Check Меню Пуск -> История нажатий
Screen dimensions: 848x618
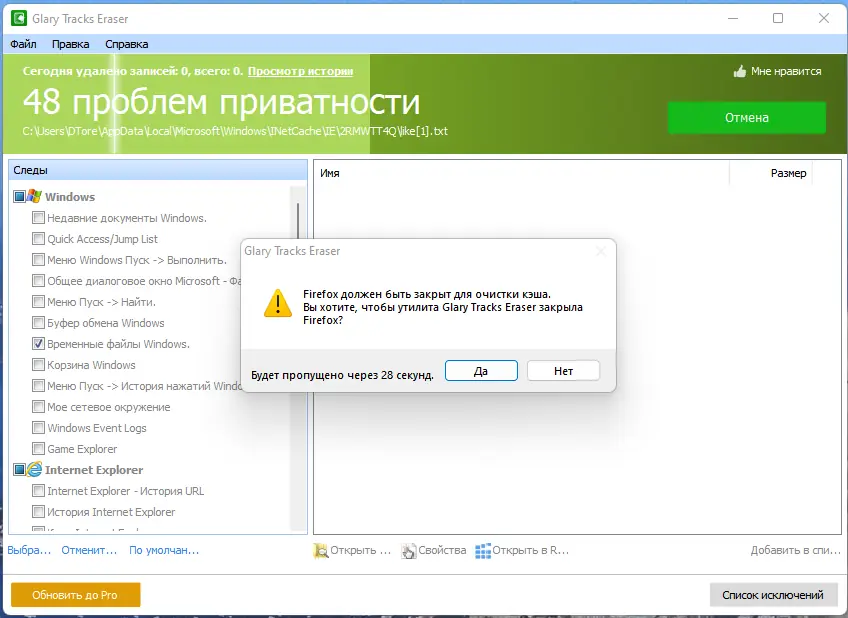pos(38,386)
